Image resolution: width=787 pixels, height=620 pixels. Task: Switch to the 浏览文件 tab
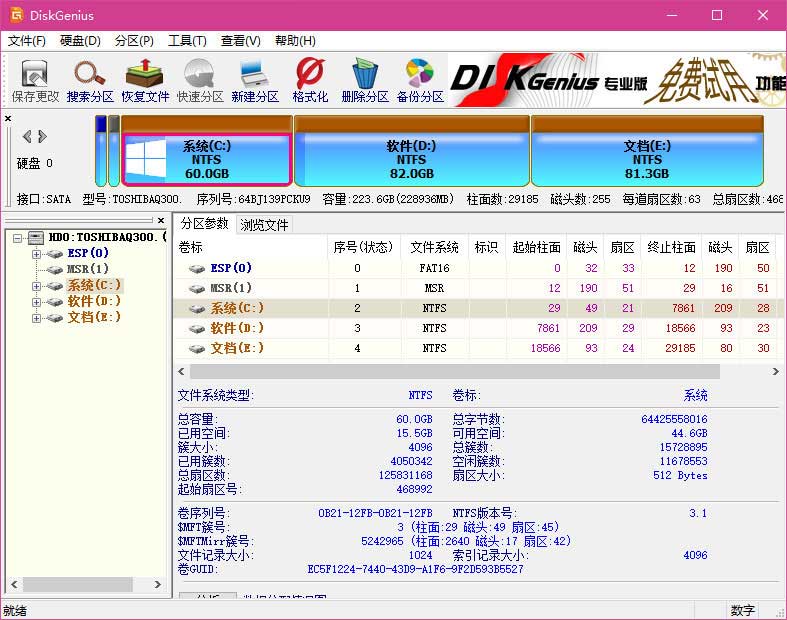tap(264, 225)
